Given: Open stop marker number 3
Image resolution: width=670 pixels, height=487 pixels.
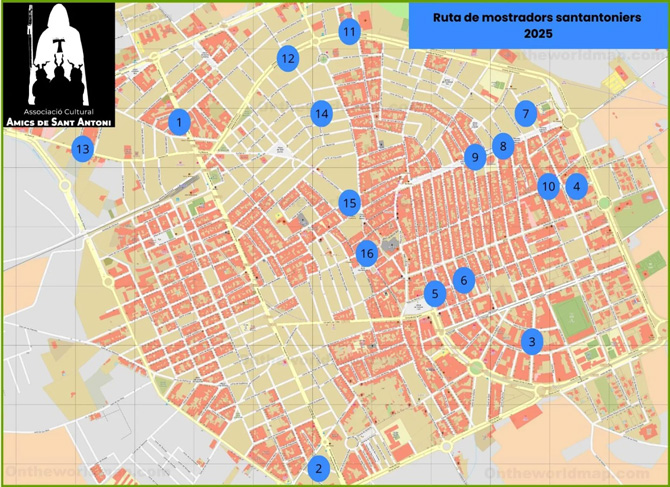Looking at the screenshot, I should (532, 341).
